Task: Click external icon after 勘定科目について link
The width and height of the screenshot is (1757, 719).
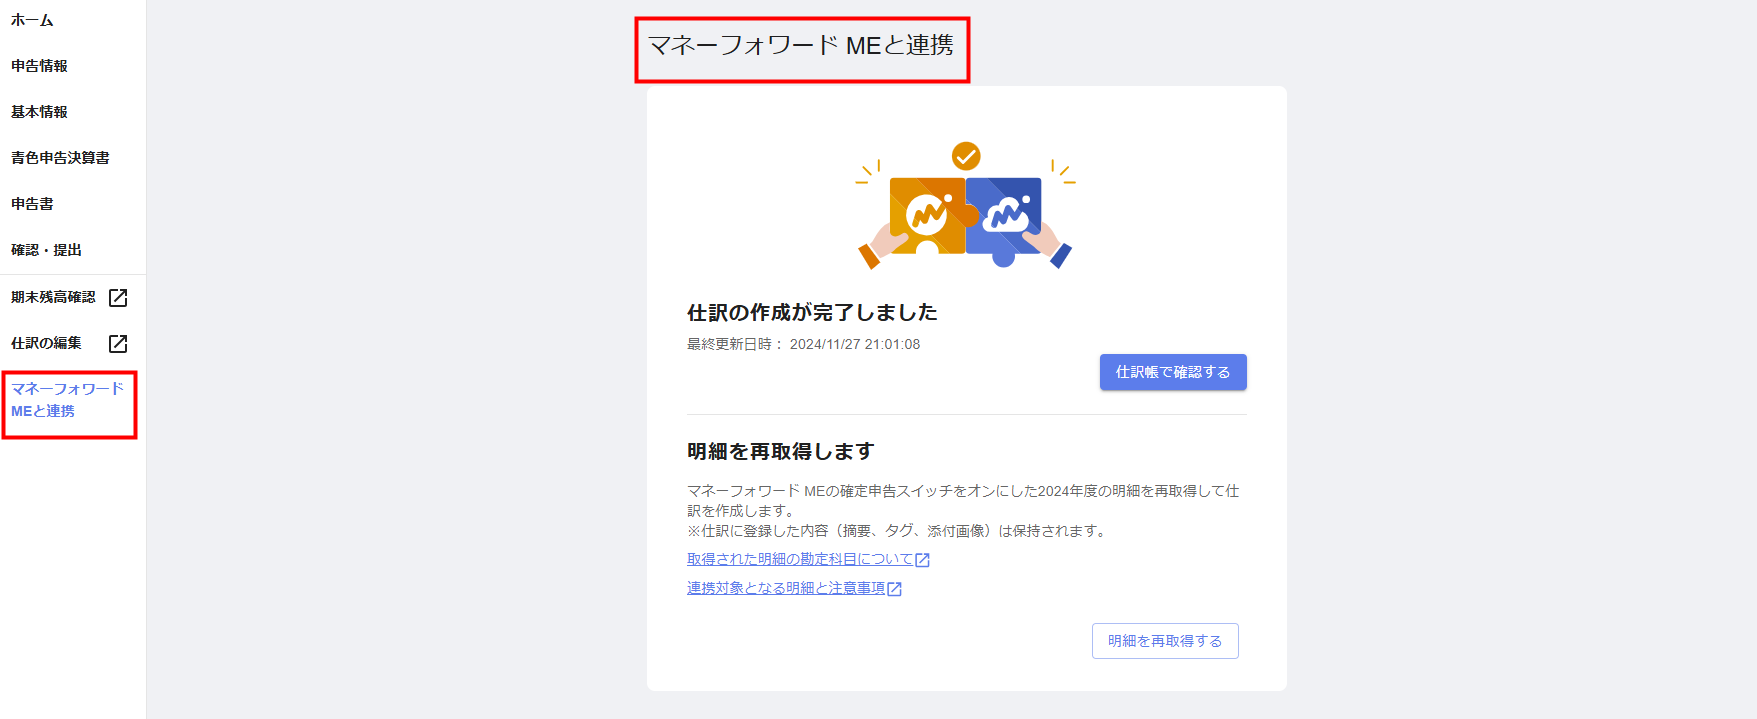Action: click(x=923, y=560)
